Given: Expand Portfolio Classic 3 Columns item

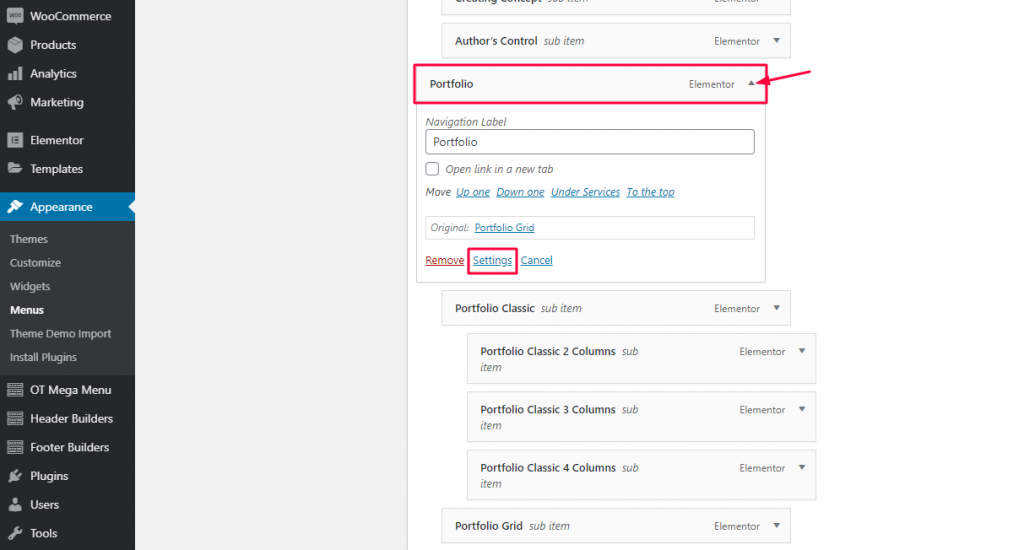Looking at the screenshot, I should [802, 409].
